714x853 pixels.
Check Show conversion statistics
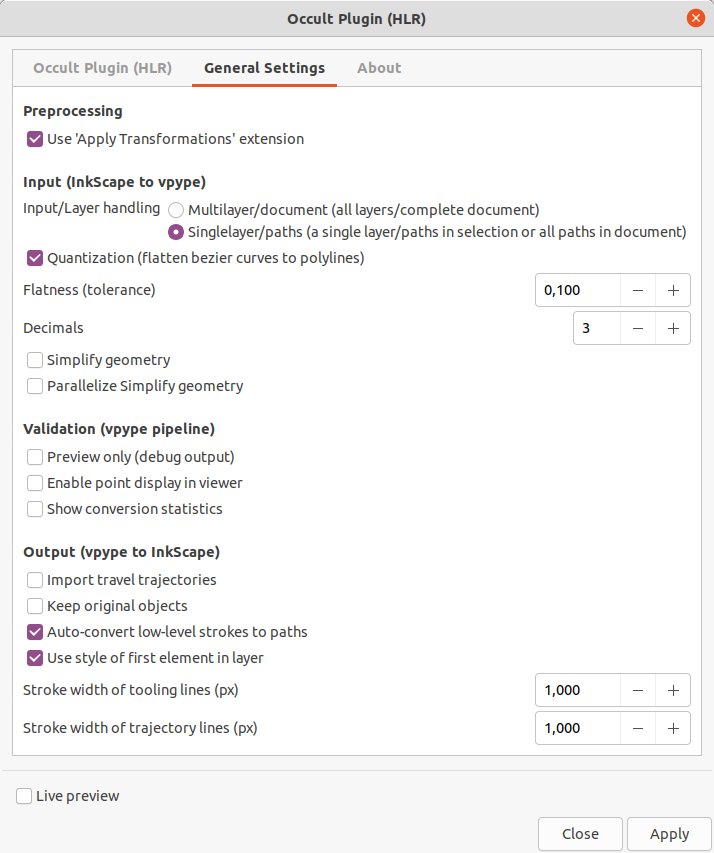[35, 509]
